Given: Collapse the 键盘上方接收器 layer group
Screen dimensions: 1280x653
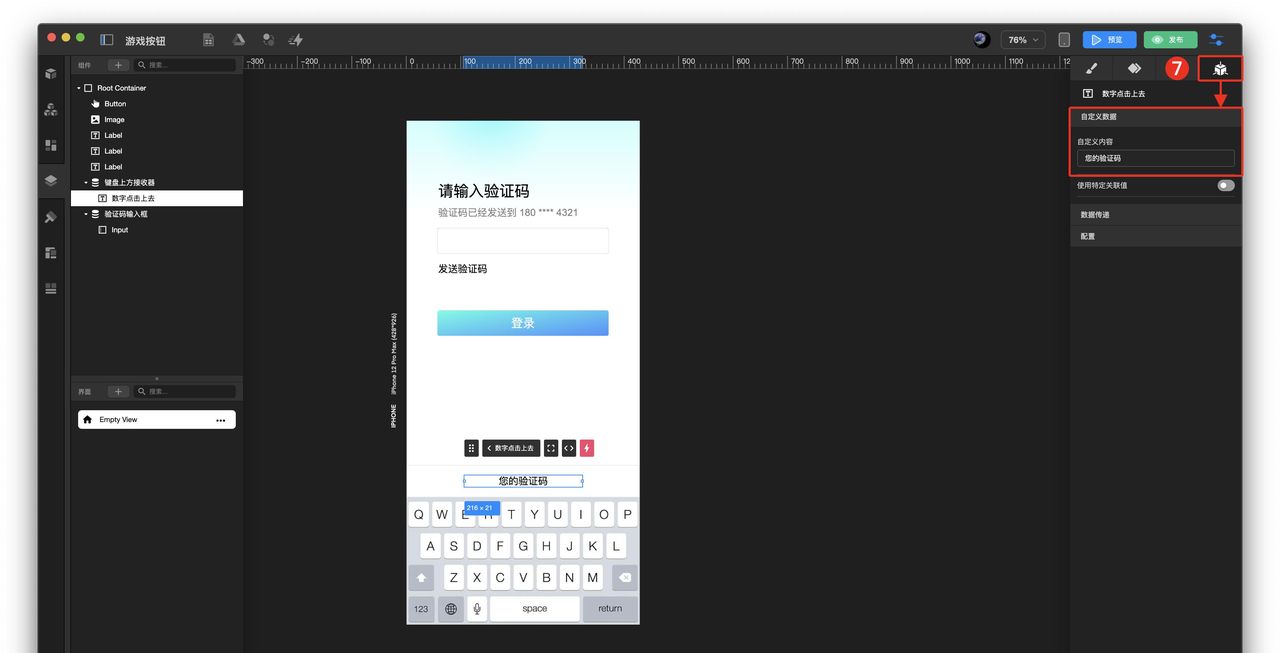Looking at the screenshot, I should 85,182.
